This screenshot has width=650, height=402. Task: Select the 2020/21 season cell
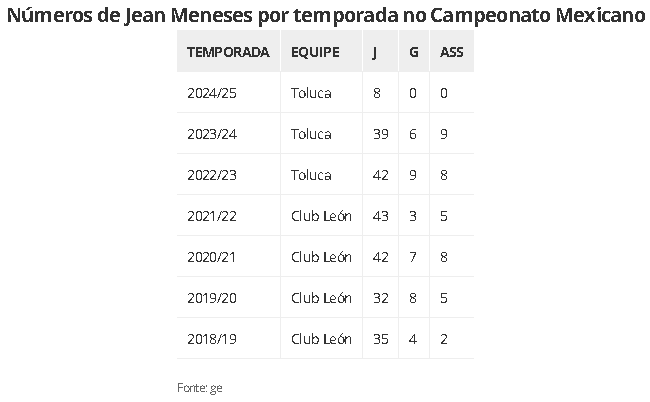(211, 257)
